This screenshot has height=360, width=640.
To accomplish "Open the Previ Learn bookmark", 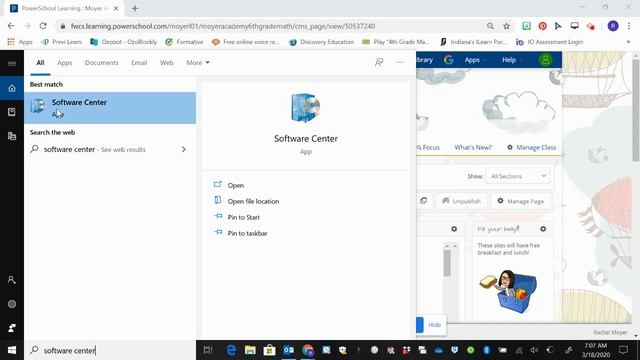I will [62, 42].
